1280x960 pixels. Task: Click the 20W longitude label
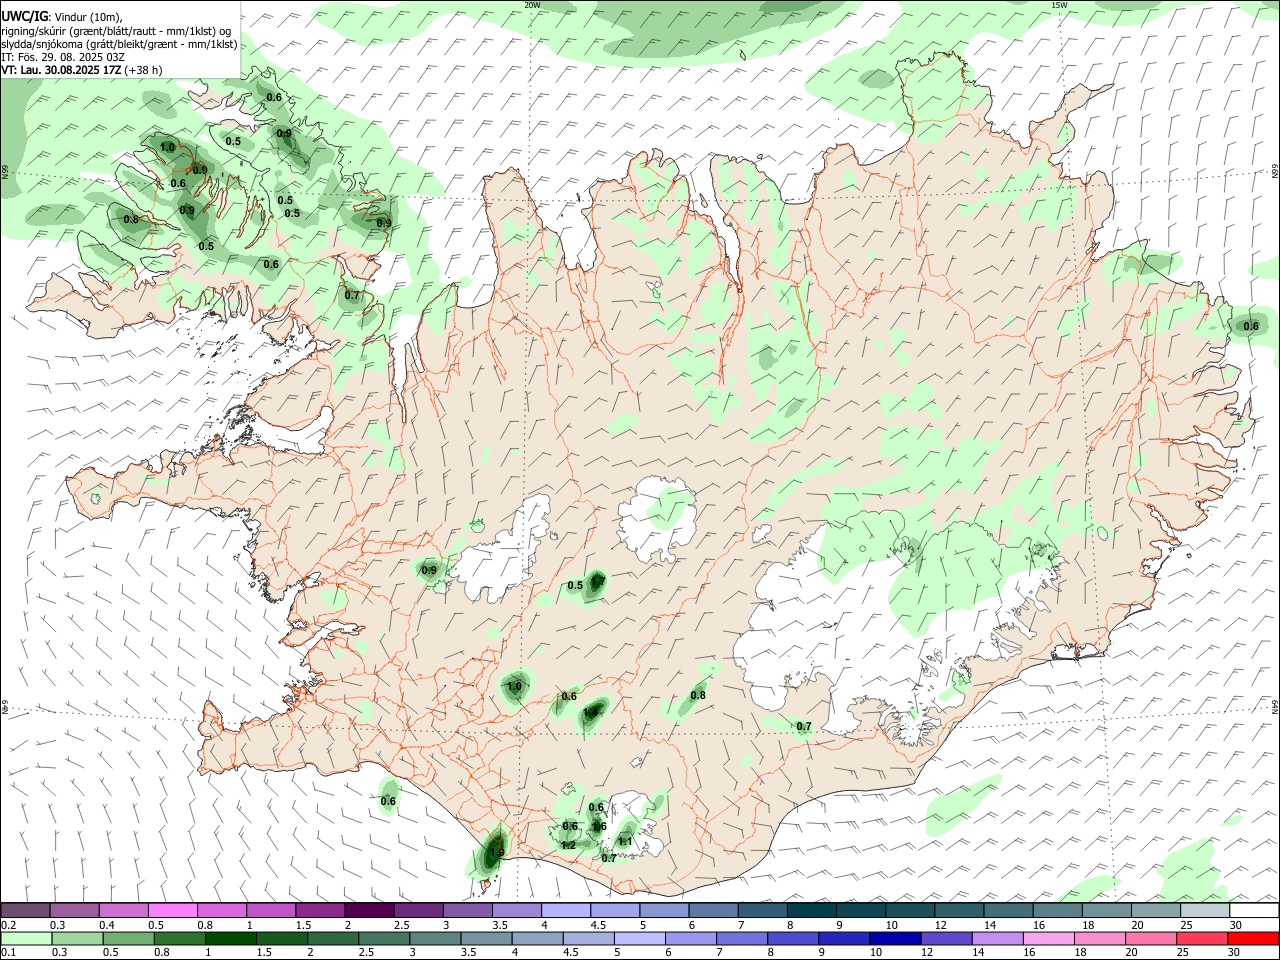(532, 5)
